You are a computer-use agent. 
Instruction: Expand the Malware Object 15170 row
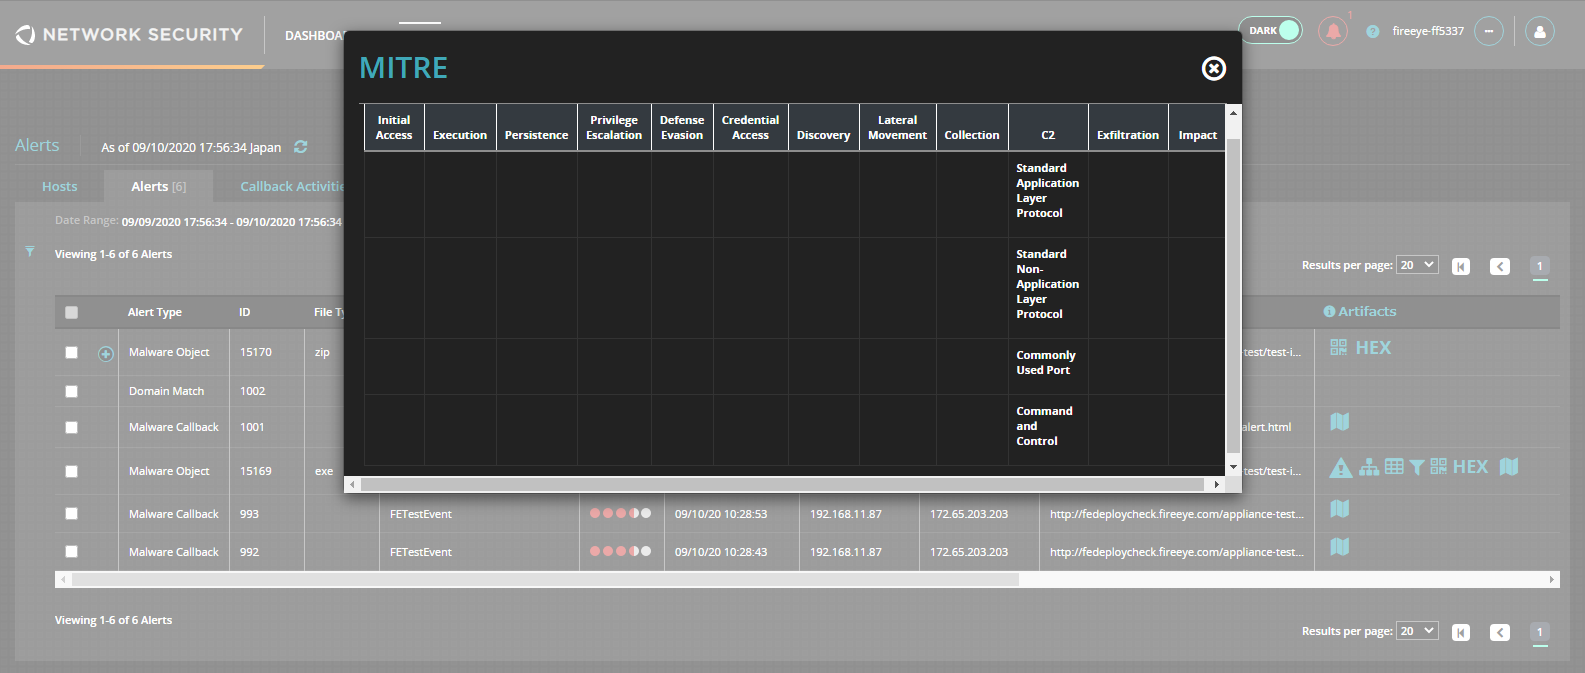point(106,354)
